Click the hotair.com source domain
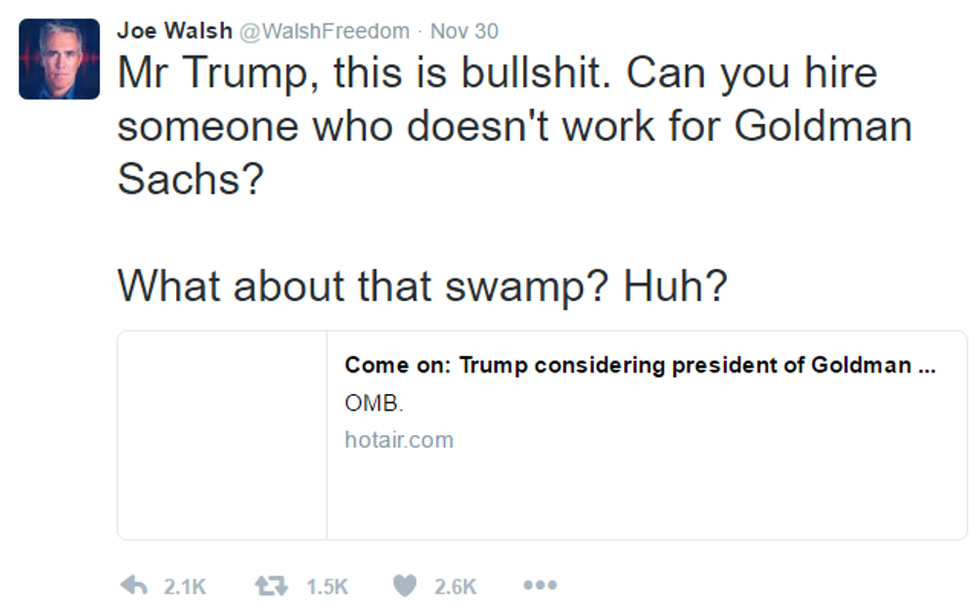Image resolution: width=980 pixels, height=611 pixels. click(x=399, y=439)
